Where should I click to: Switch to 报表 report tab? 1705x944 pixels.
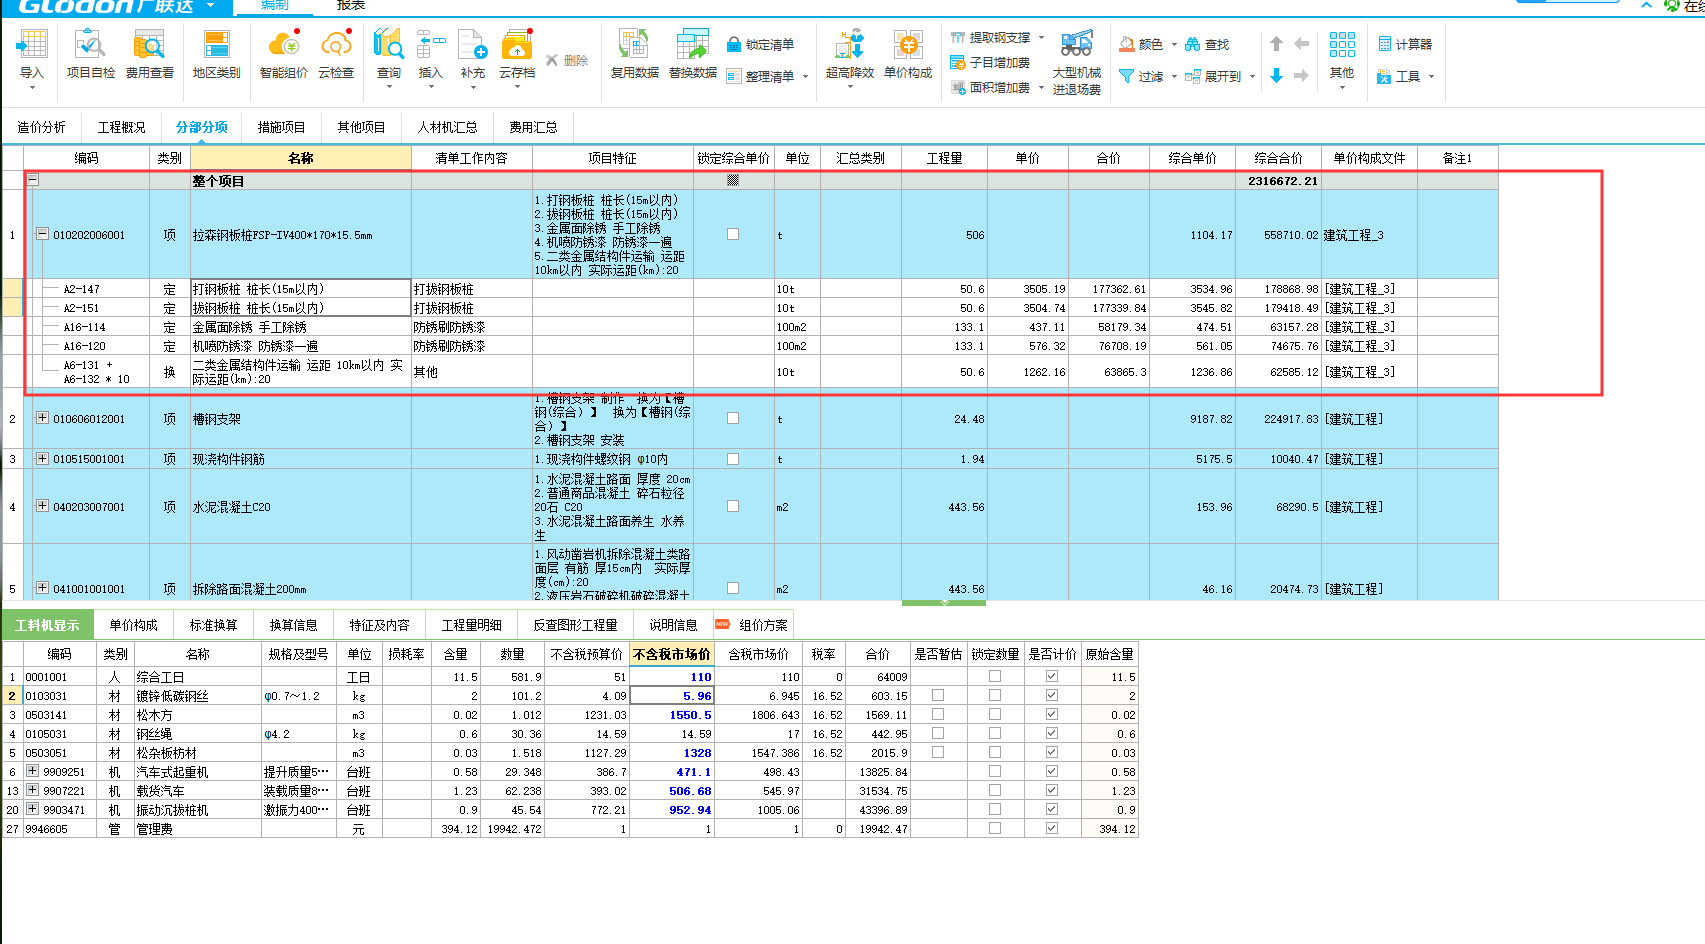[351, 6]
